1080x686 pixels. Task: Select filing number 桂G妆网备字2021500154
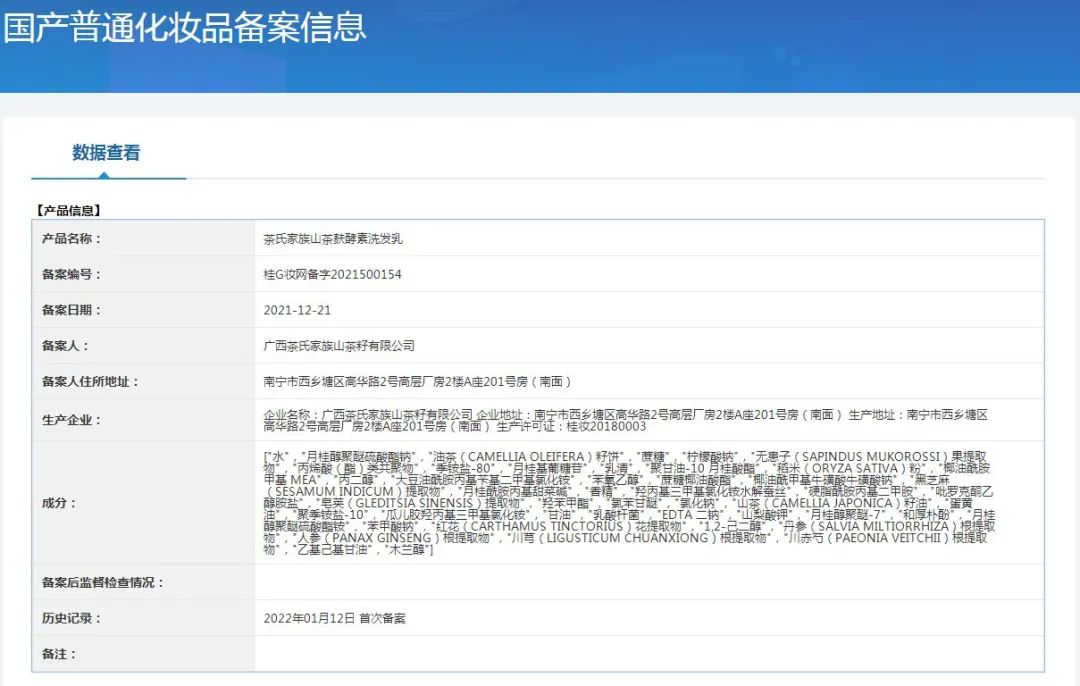pyautogui.click(x=332, y=274)
